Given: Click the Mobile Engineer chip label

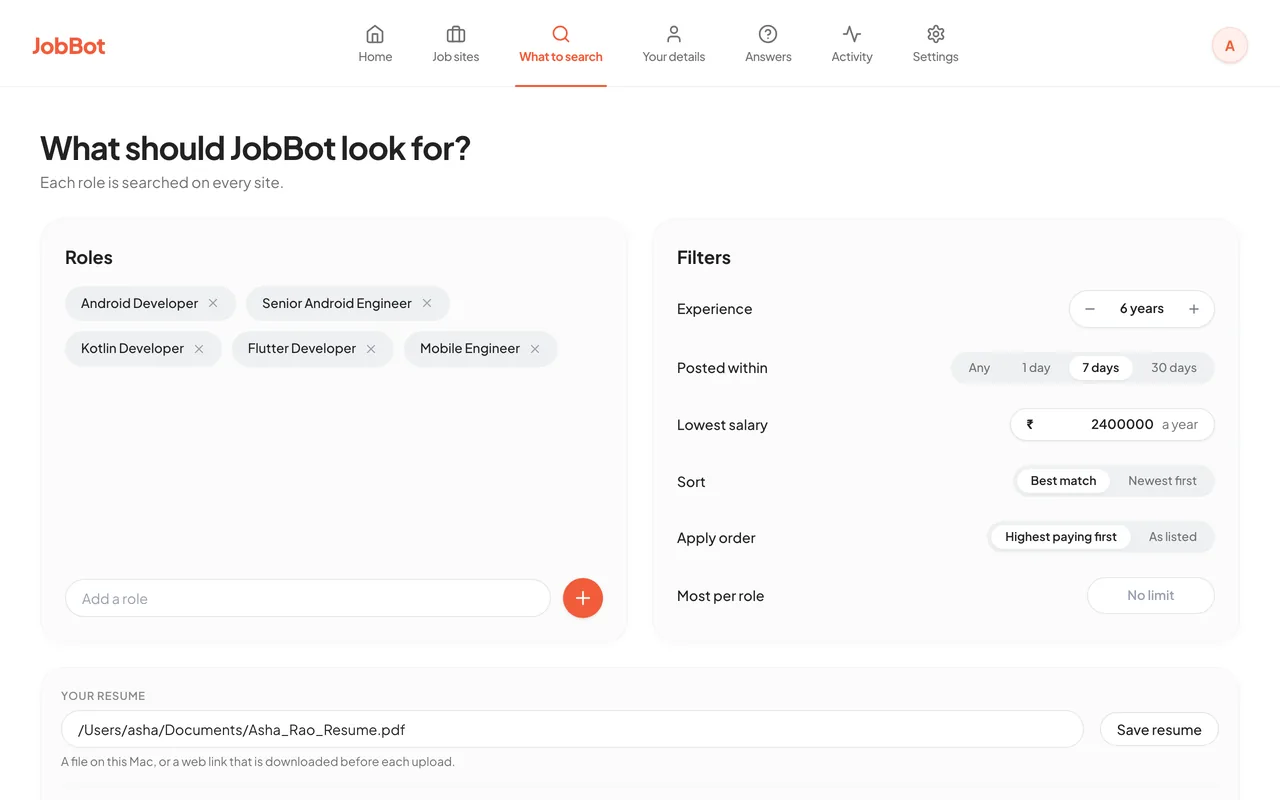Looking at the screenshot, I should (470, 348).
